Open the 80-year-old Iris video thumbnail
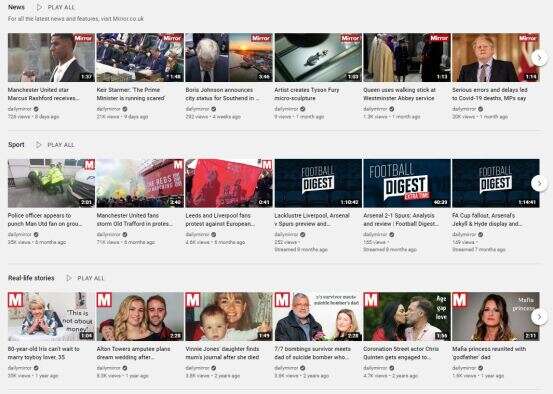The width and height of the screenshot is (553, 394). 51,316
